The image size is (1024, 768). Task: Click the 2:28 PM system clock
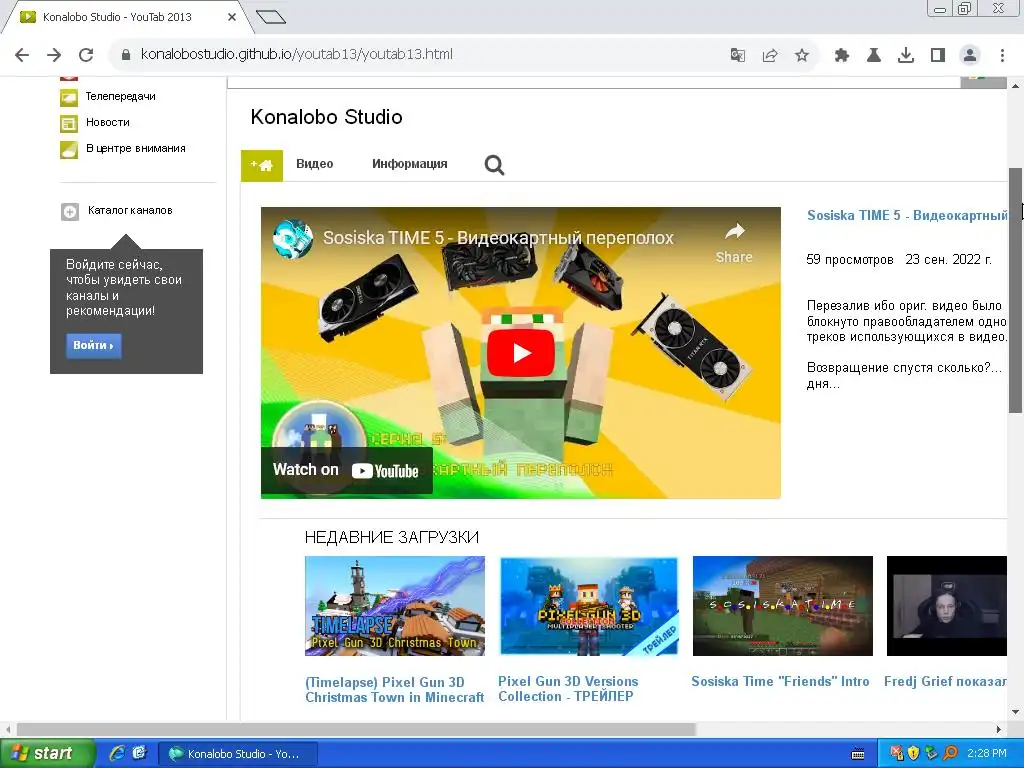pos(987,754)
